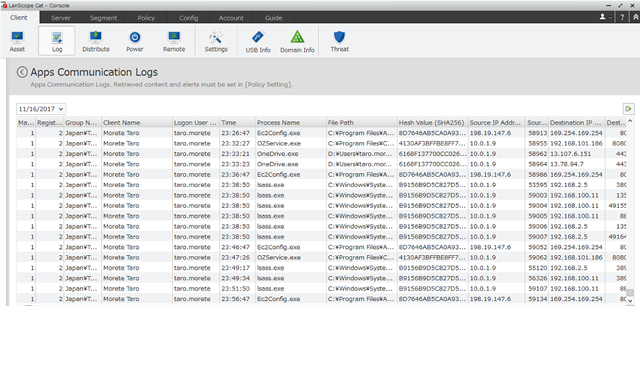Switch to the Policy tab
Viewport: 640px width, 380px height.
146,18
